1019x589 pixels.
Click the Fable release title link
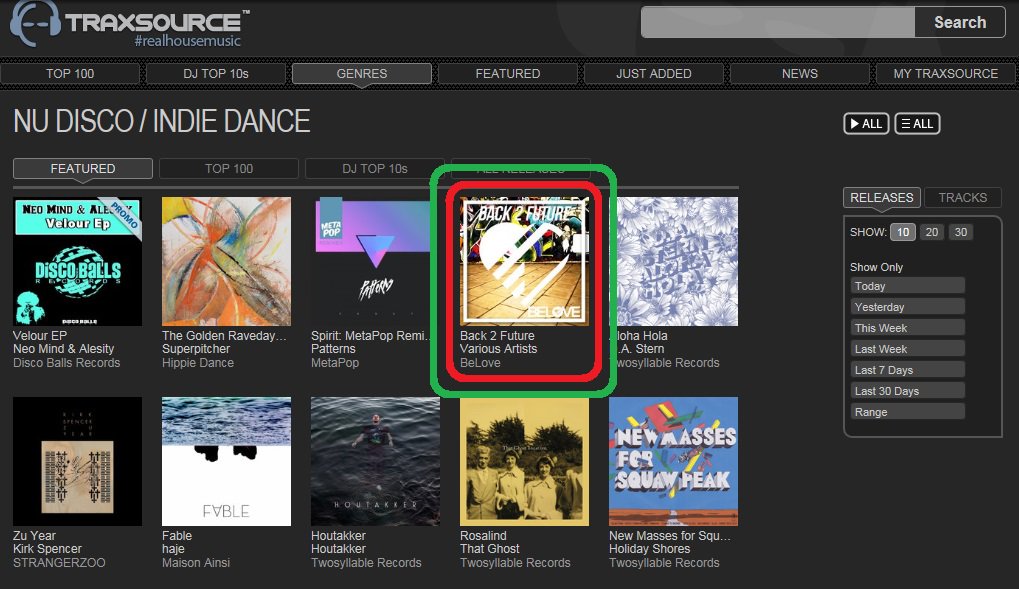tap(177, 536)
